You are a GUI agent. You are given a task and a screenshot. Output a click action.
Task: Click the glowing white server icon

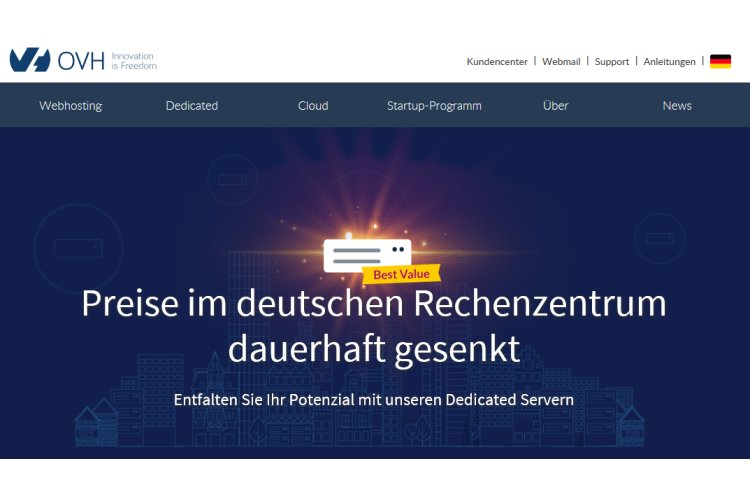point(367,254)
